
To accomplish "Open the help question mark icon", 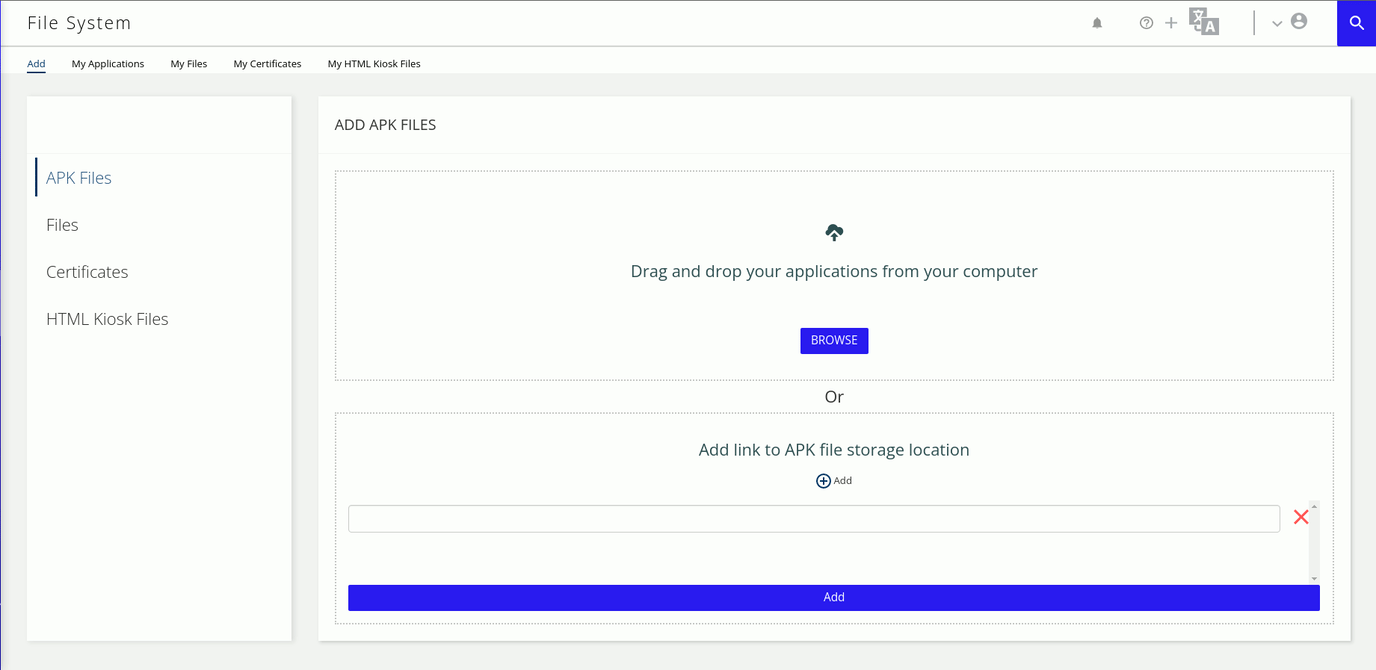I will 1146,23.
